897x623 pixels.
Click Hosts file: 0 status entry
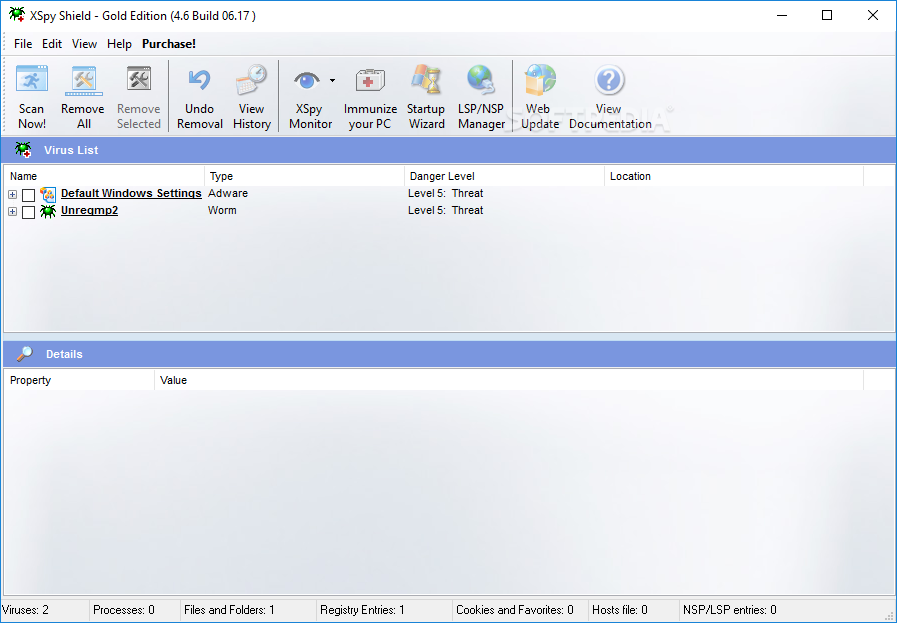(x=620, y=610)
